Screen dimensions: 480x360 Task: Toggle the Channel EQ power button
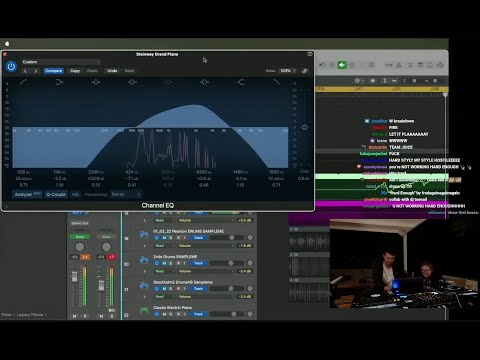click(11, 66)
